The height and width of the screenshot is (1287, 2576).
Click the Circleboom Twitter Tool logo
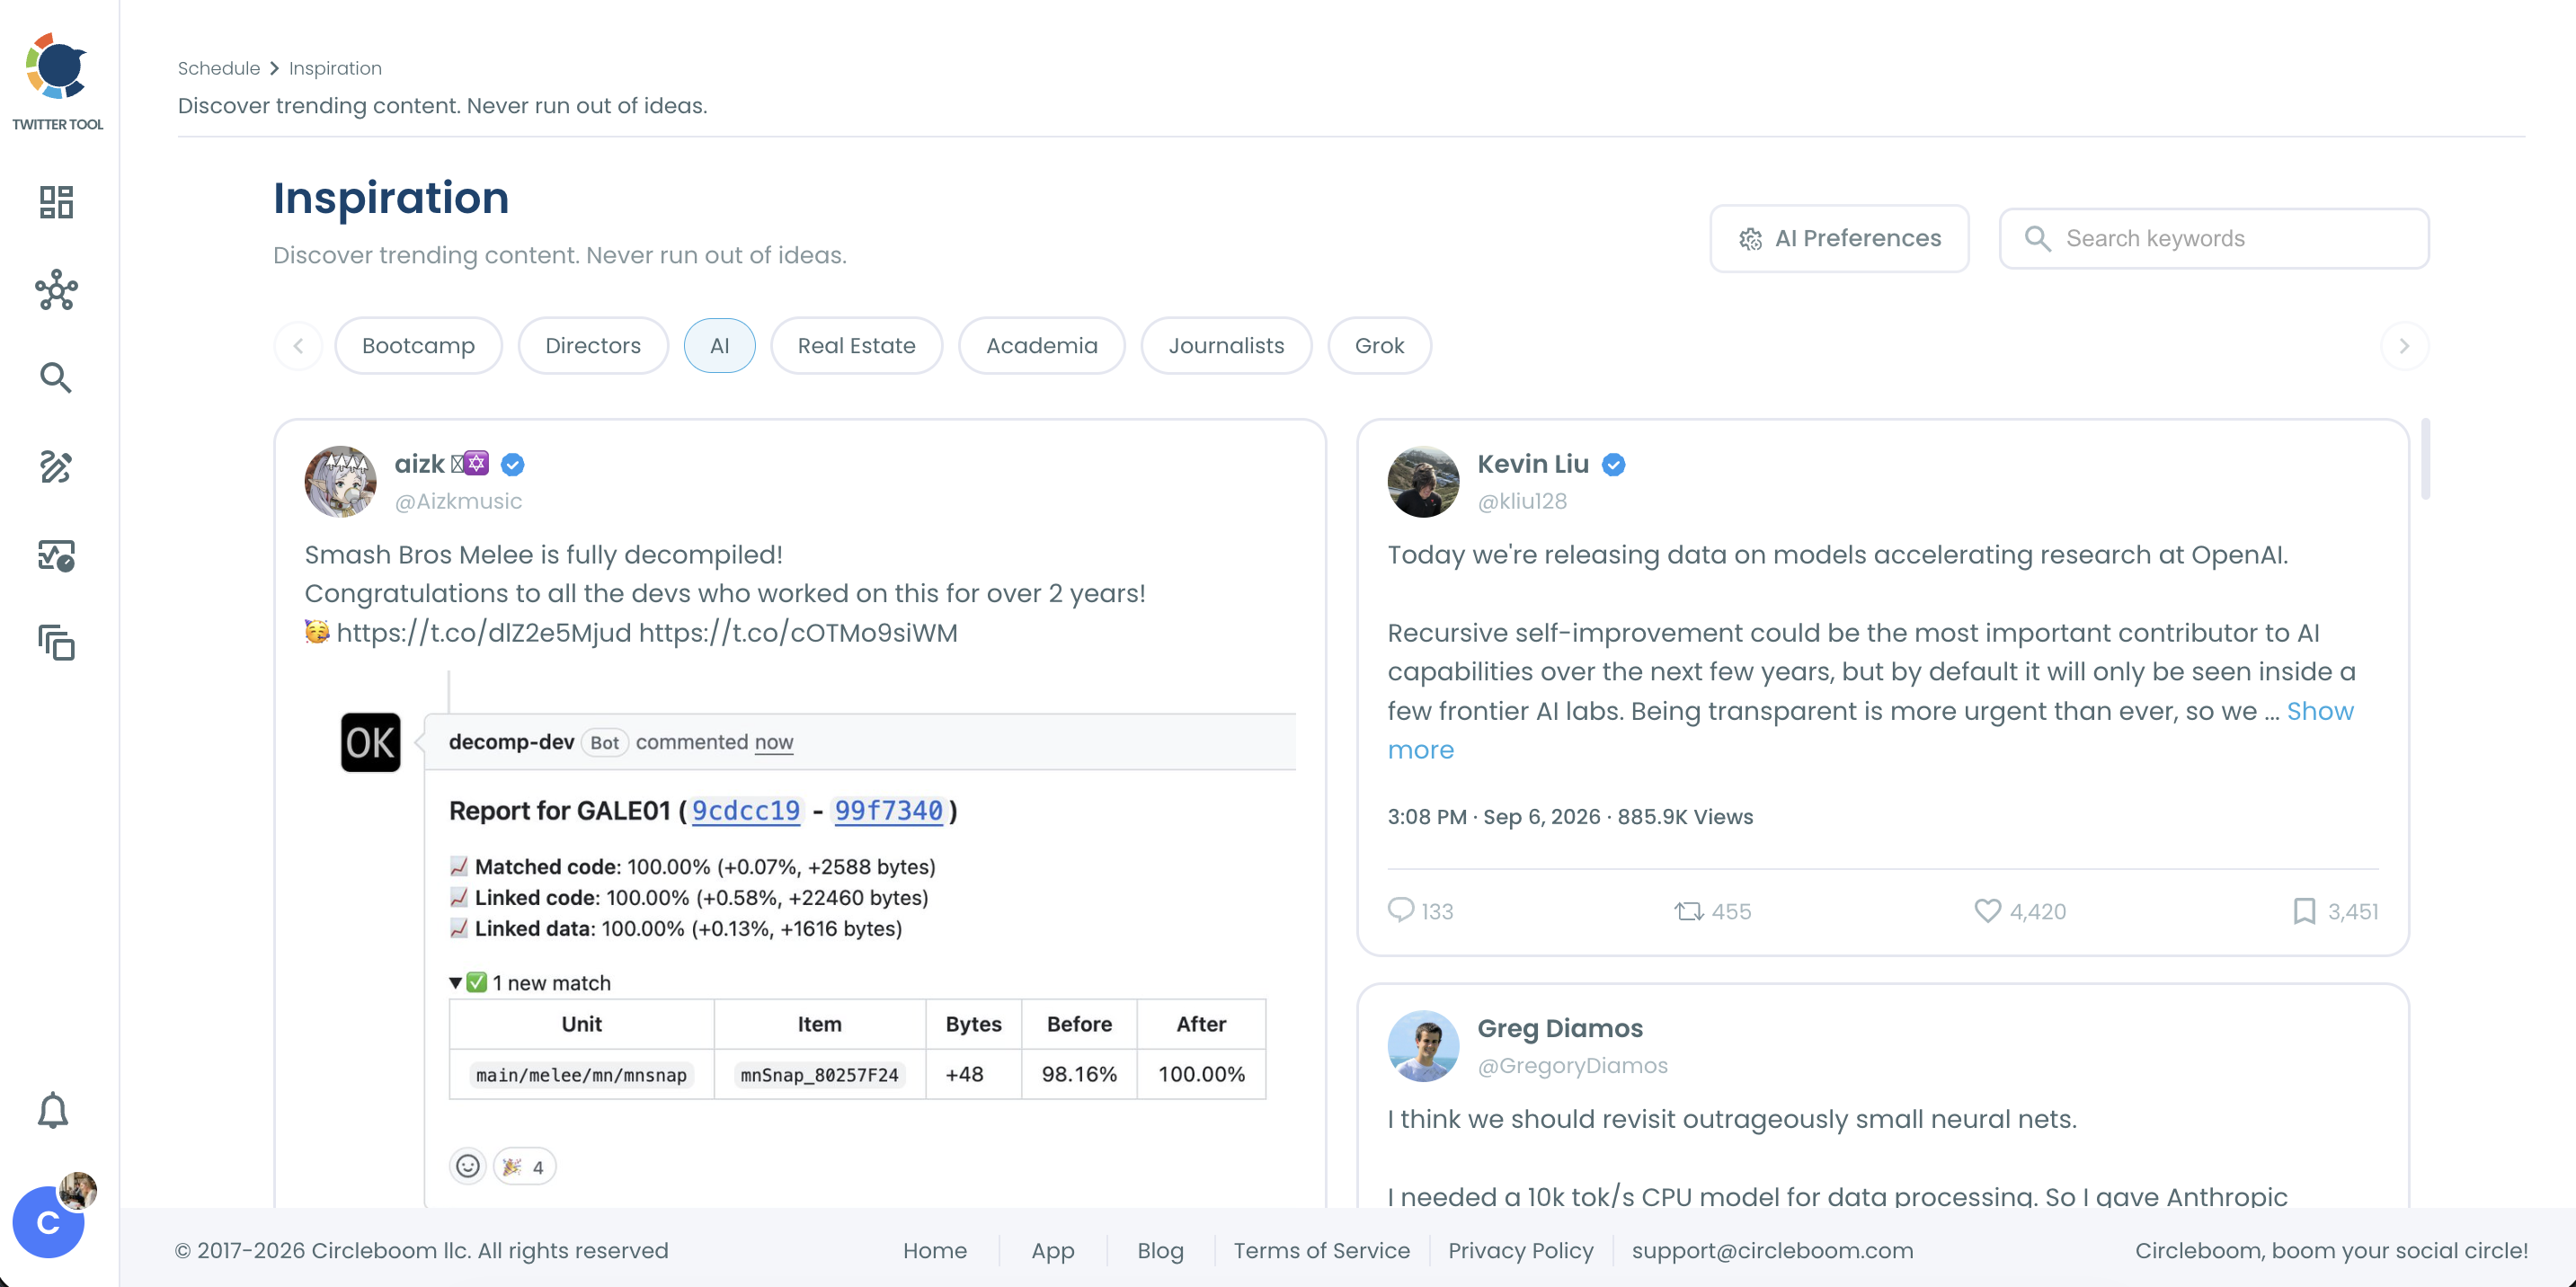[57, 82]
